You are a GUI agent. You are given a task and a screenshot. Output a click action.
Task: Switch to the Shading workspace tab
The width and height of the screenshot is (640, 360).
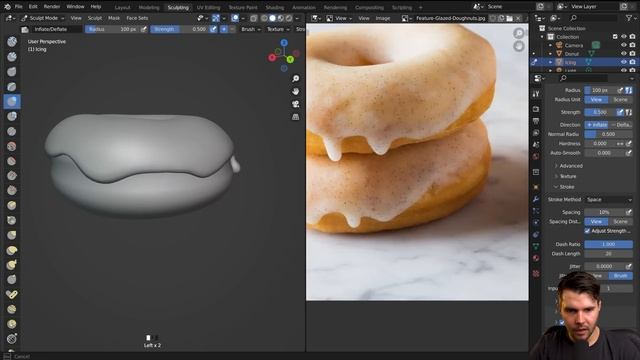pos(275,7)
